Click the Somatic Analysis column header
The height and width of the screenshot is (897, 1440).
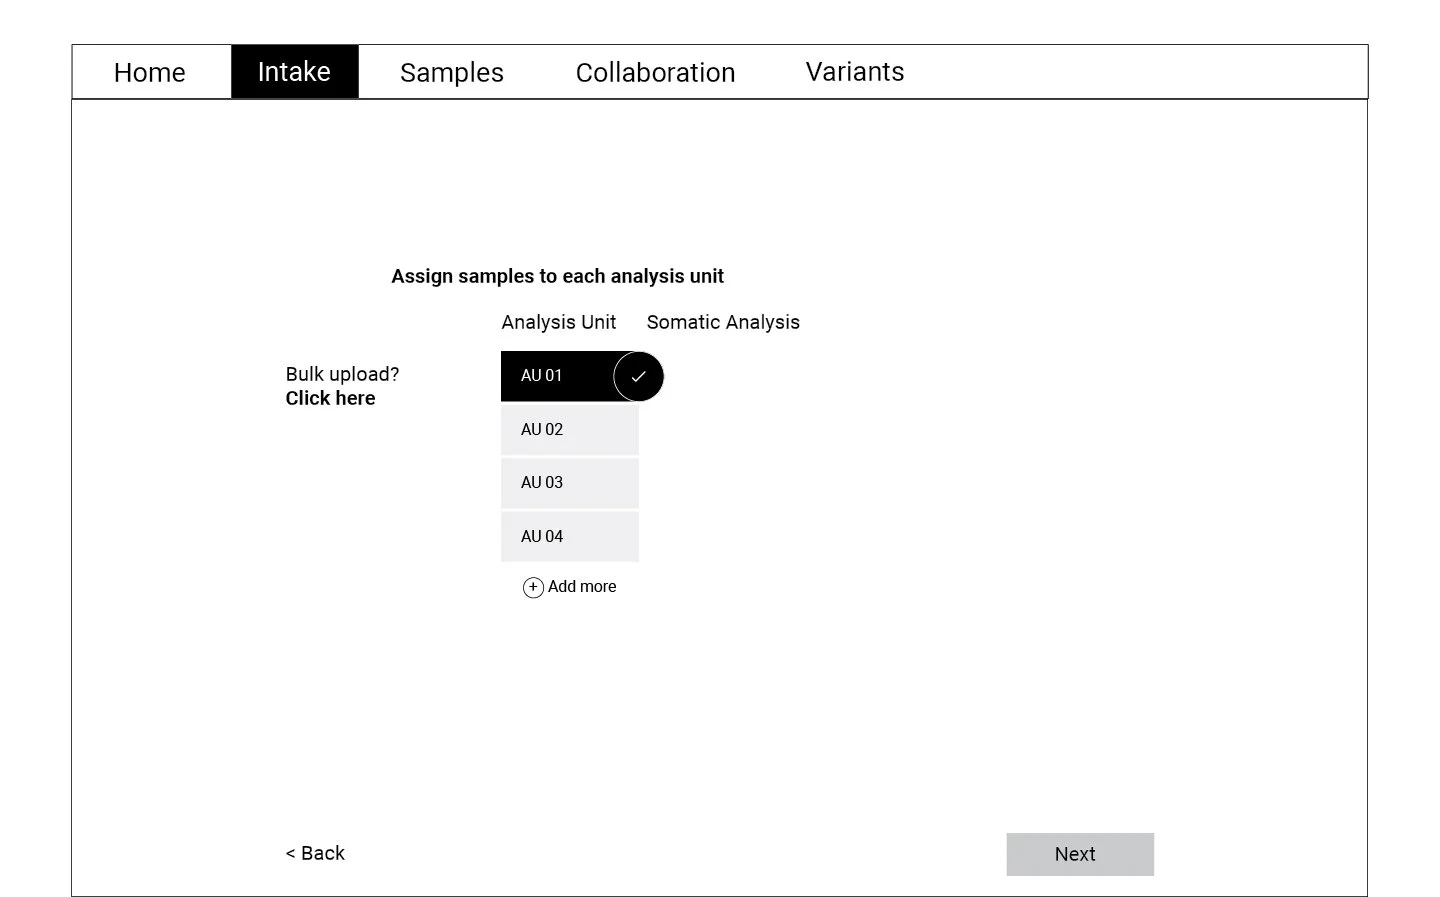(x=723, y=322)
